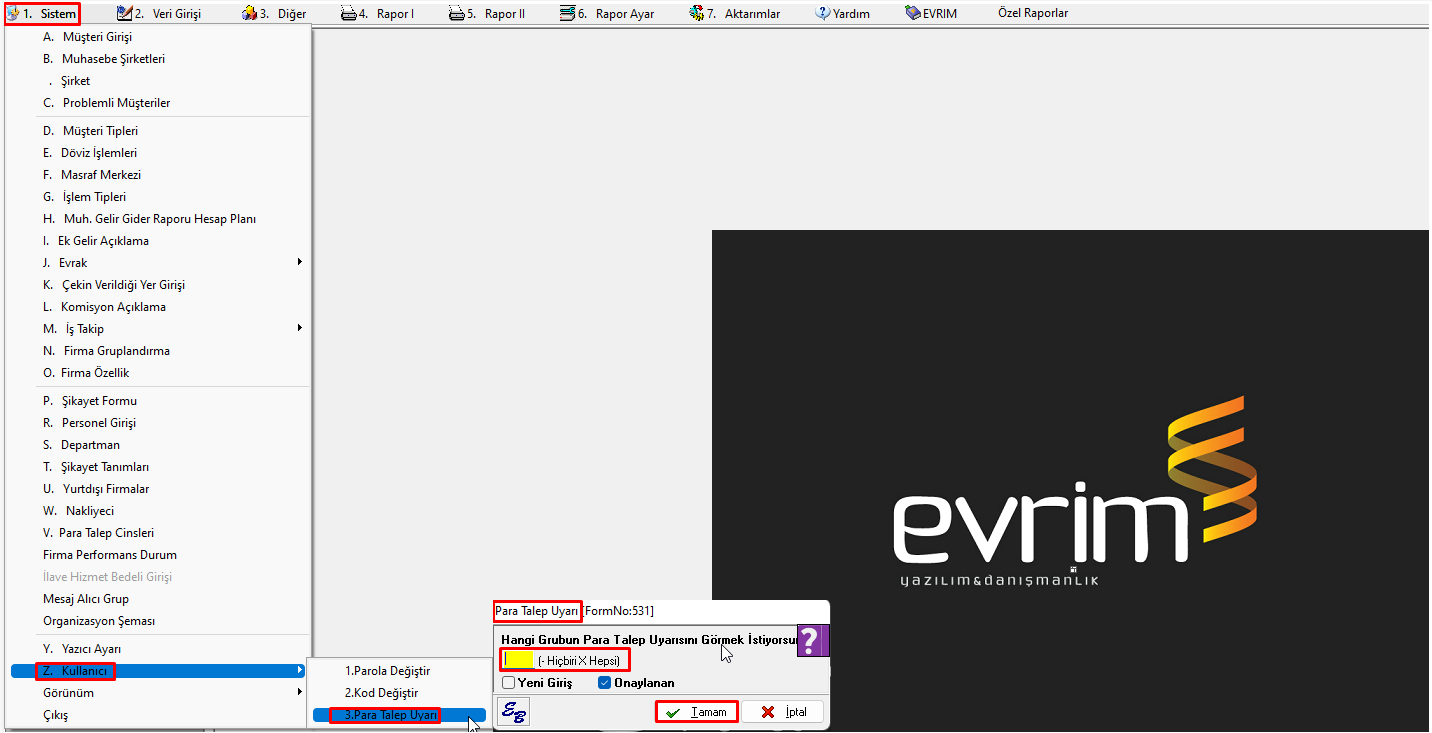
Task: Open the 5. Rapor II menu
Action: click(x=486, y=14)
